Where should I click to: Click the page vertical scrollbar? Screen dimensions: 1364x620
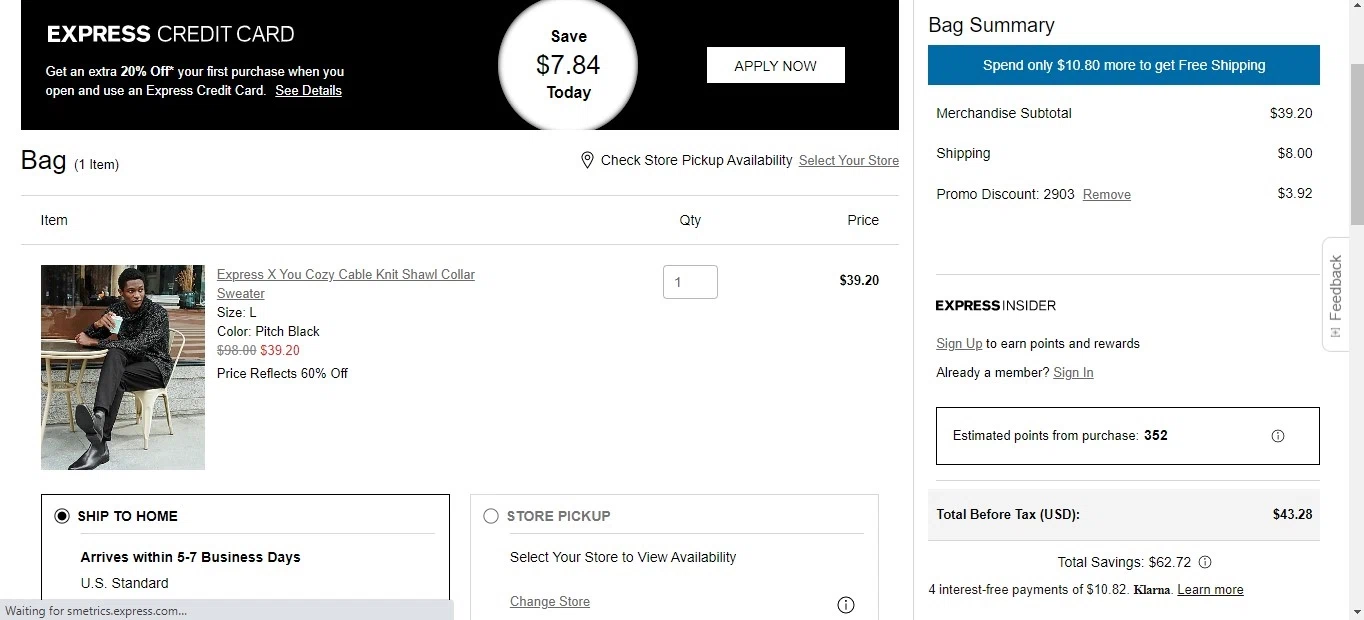pos(1356,140)
